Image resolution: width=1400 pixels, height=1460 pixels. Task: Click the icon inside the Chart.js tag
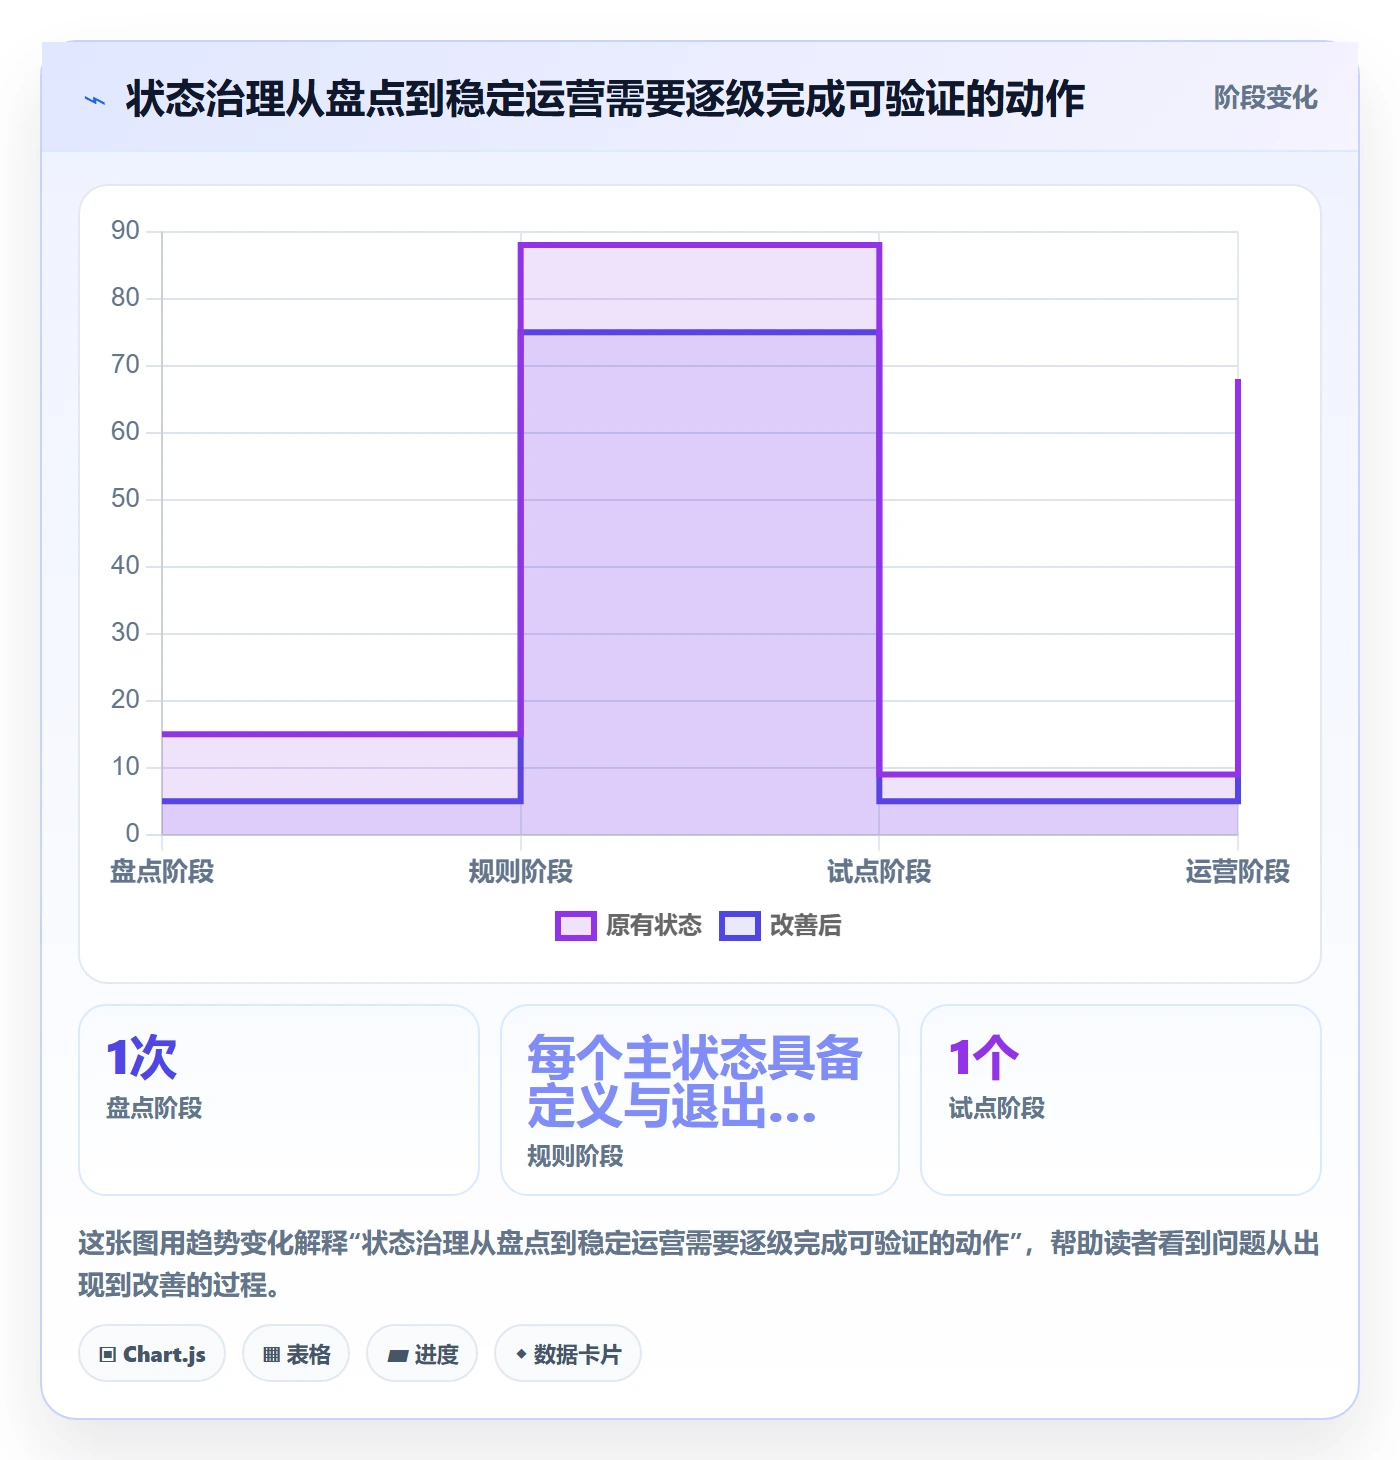[108, 1355]
